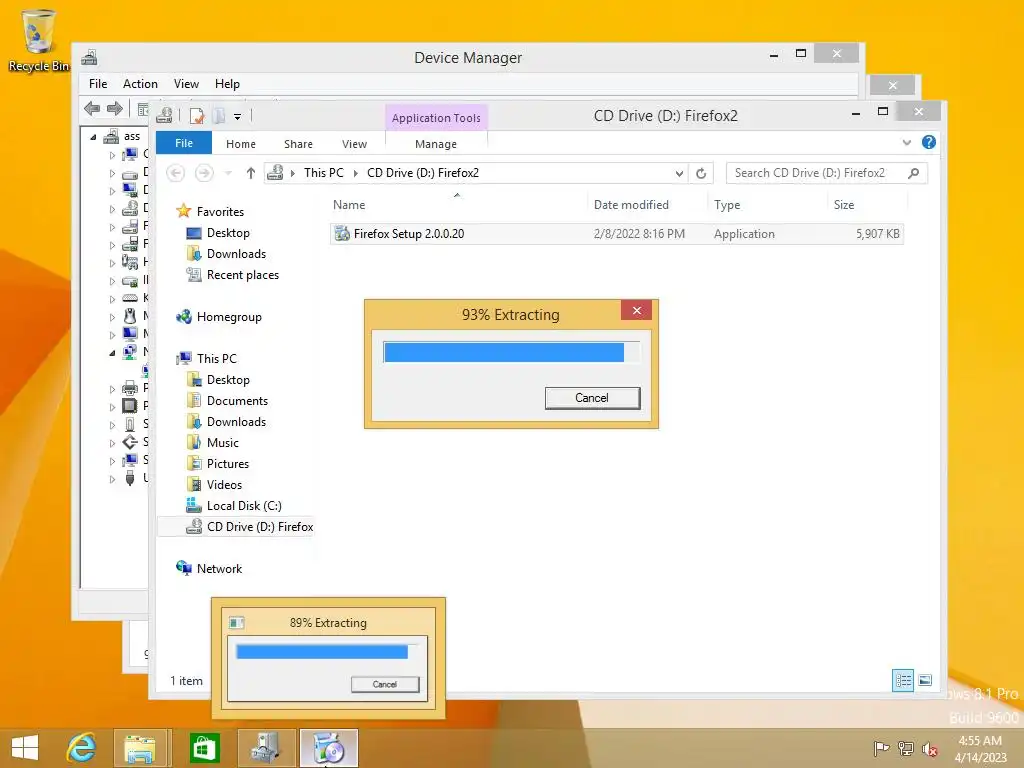Go up one level with the Up arrow

(251, 173)
